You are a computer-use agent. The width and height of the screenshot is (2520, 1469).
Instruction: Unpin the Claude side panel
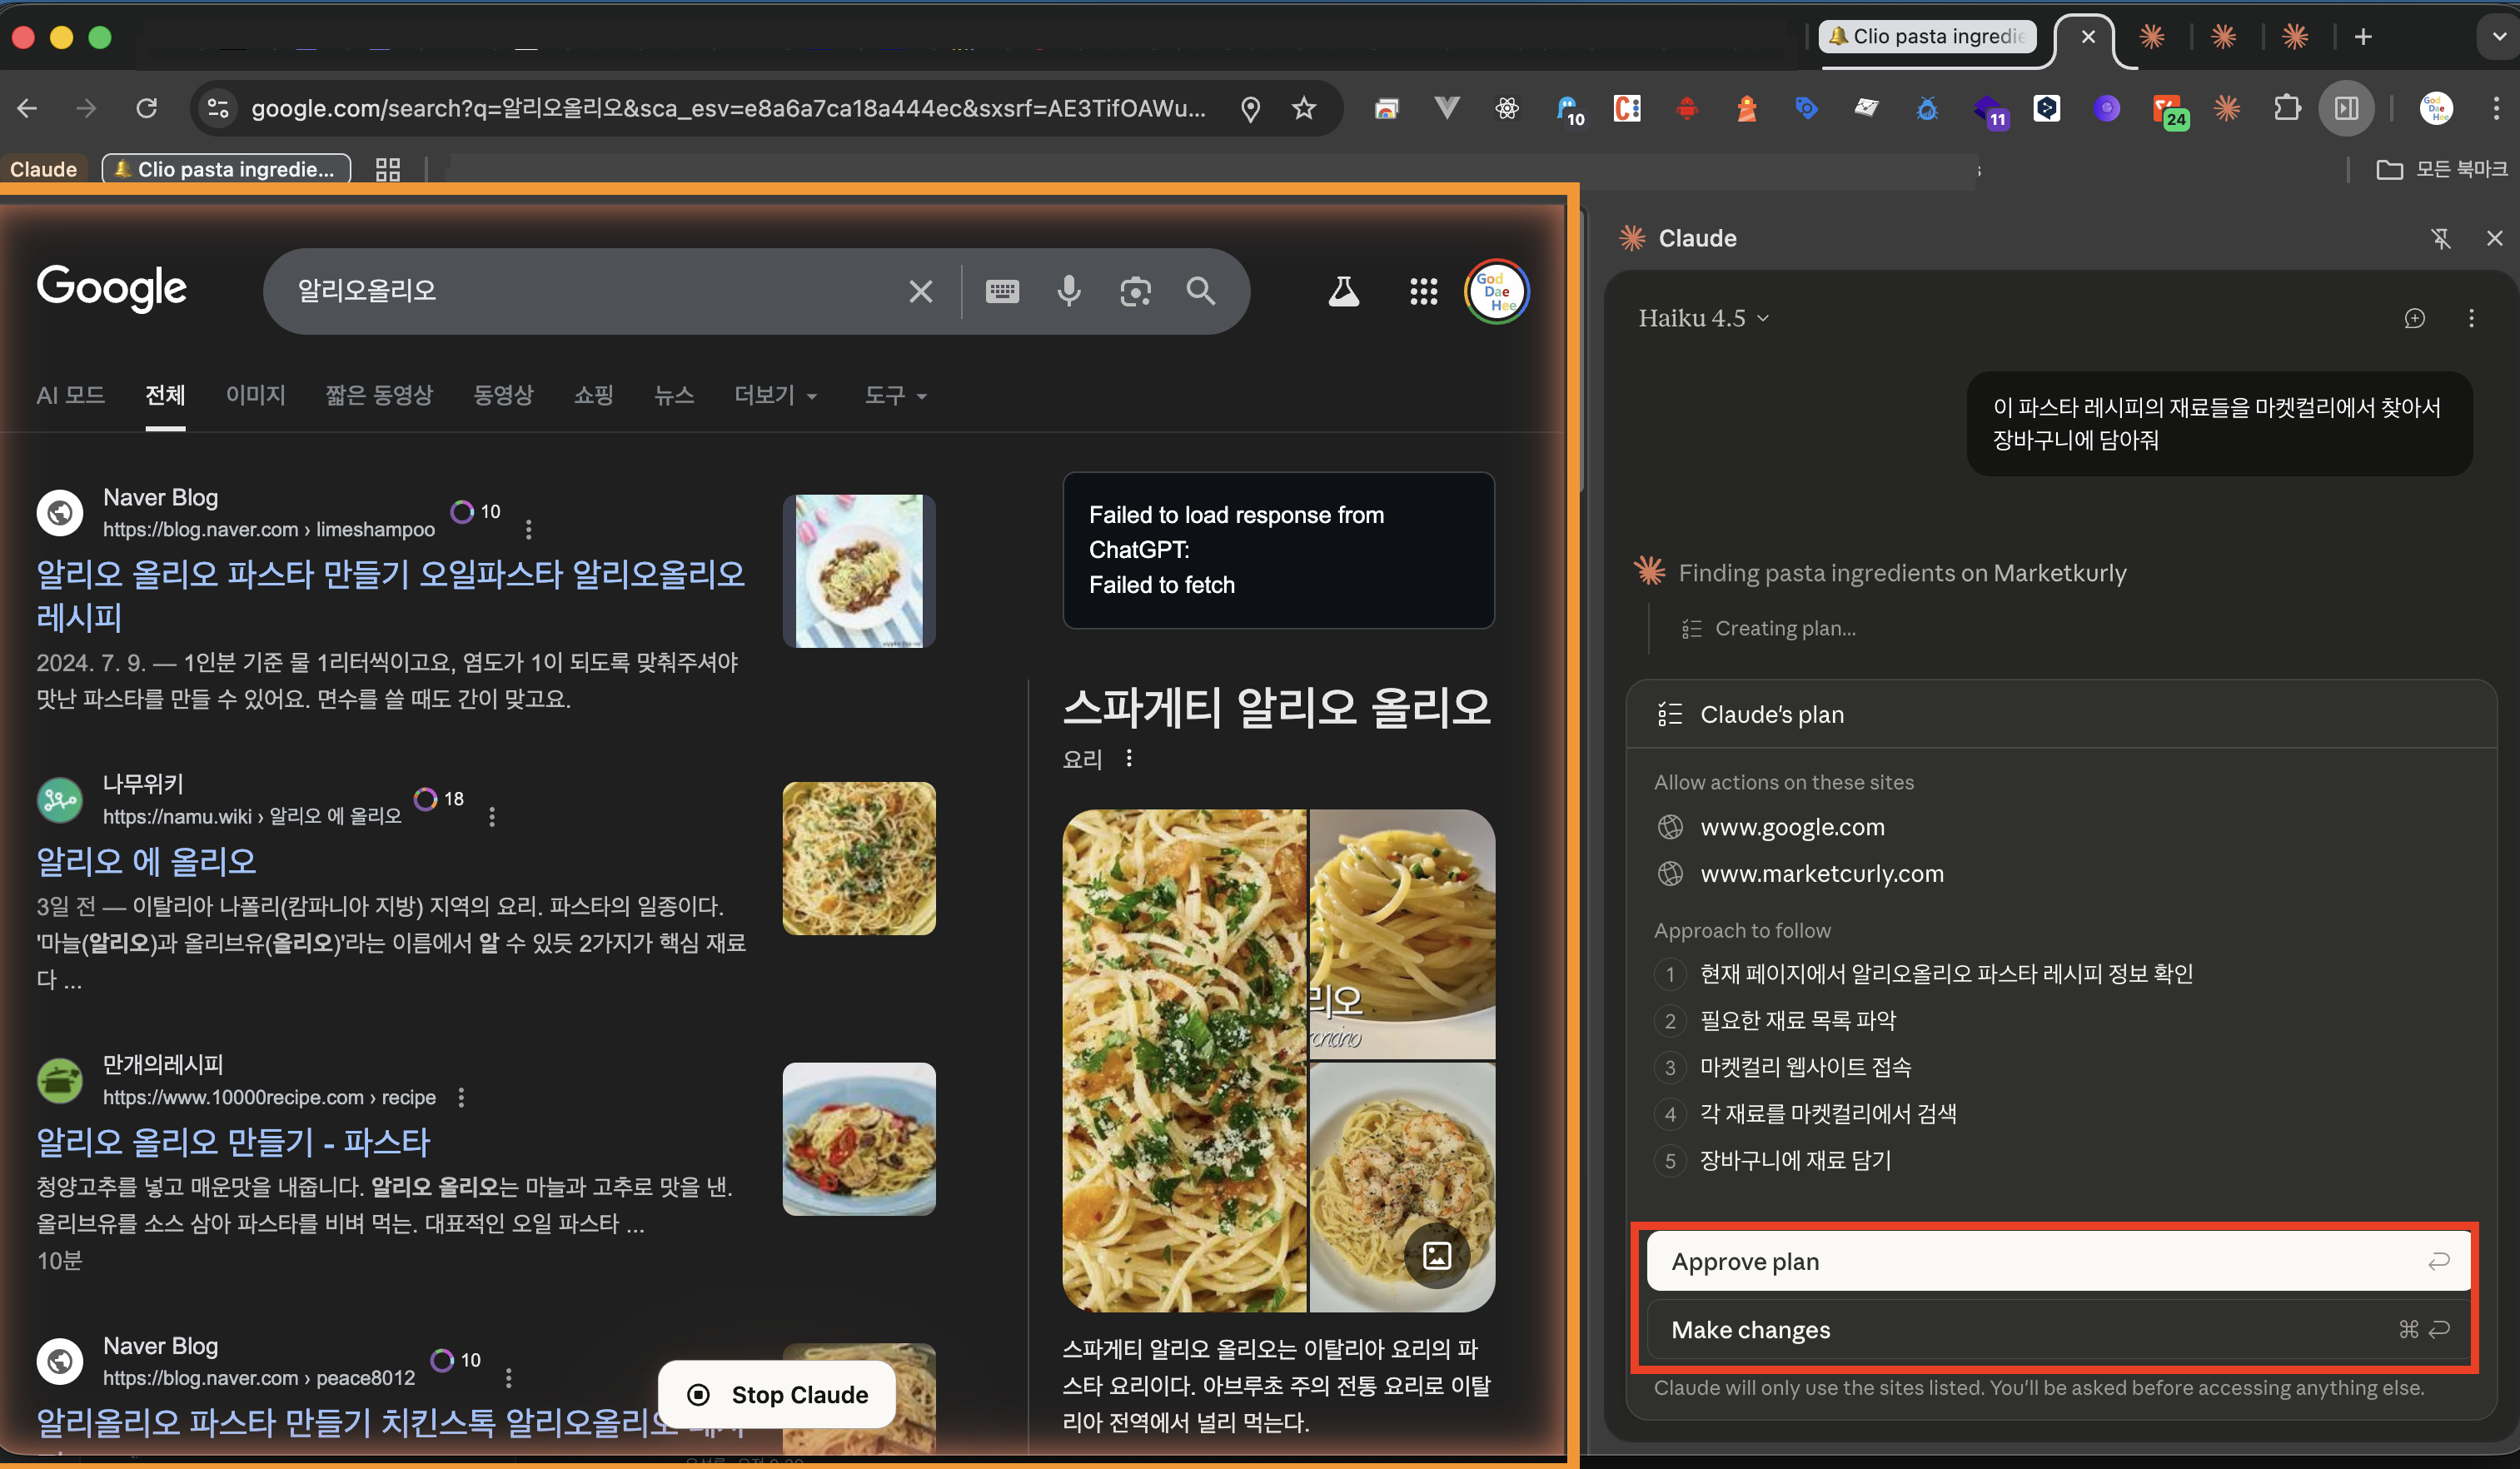[2441, 238]
